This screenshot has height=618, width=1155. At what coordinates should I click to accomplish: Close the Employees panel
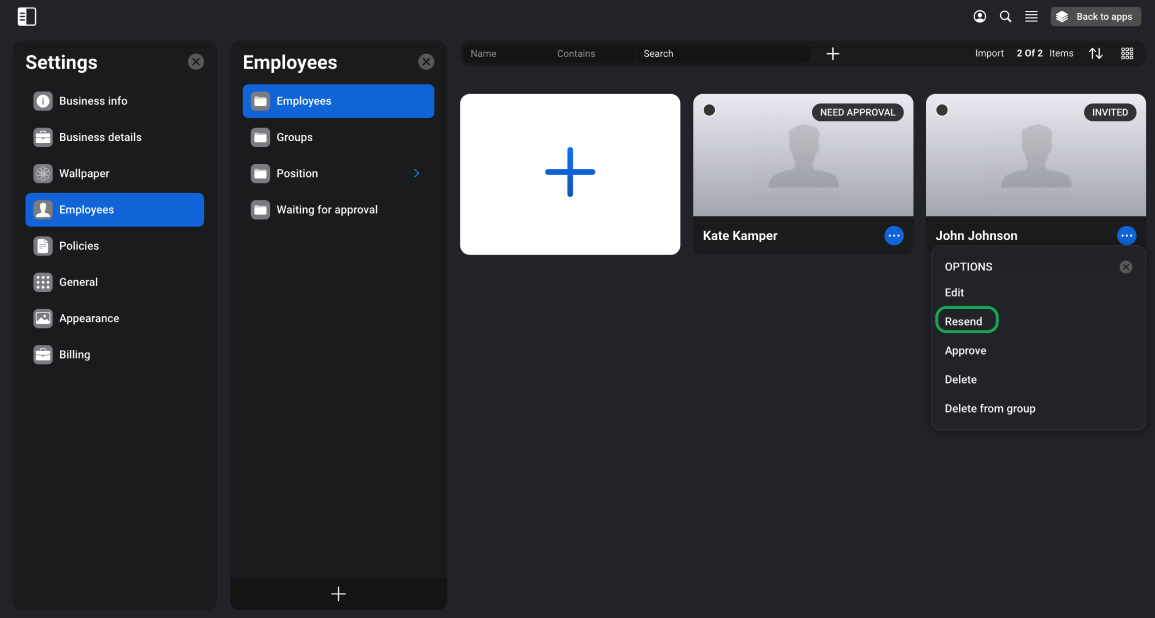(x=426, y=62)
